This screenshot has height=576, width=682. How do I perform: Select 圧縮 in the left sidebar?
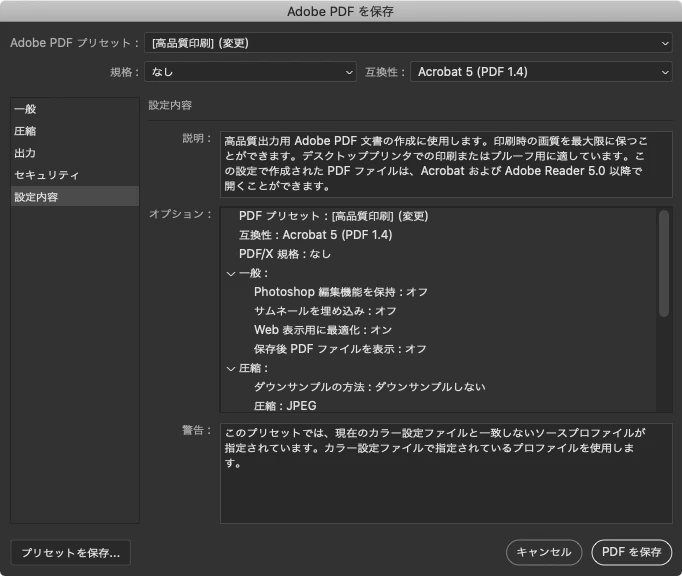pos(74,131)
